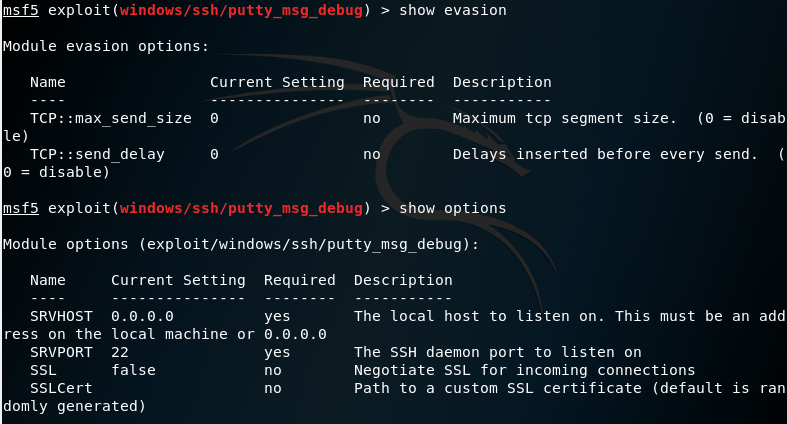787x424 pixels.
Task: Click '0 = disable)' wrapped line
Action: pyautogui.click(x=56, y=172)
